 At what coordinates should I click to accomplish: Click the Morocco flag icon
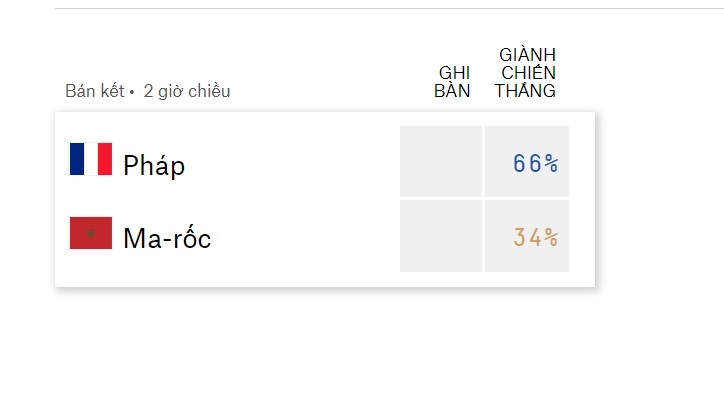pyautogui.click(x=91, y=233)
